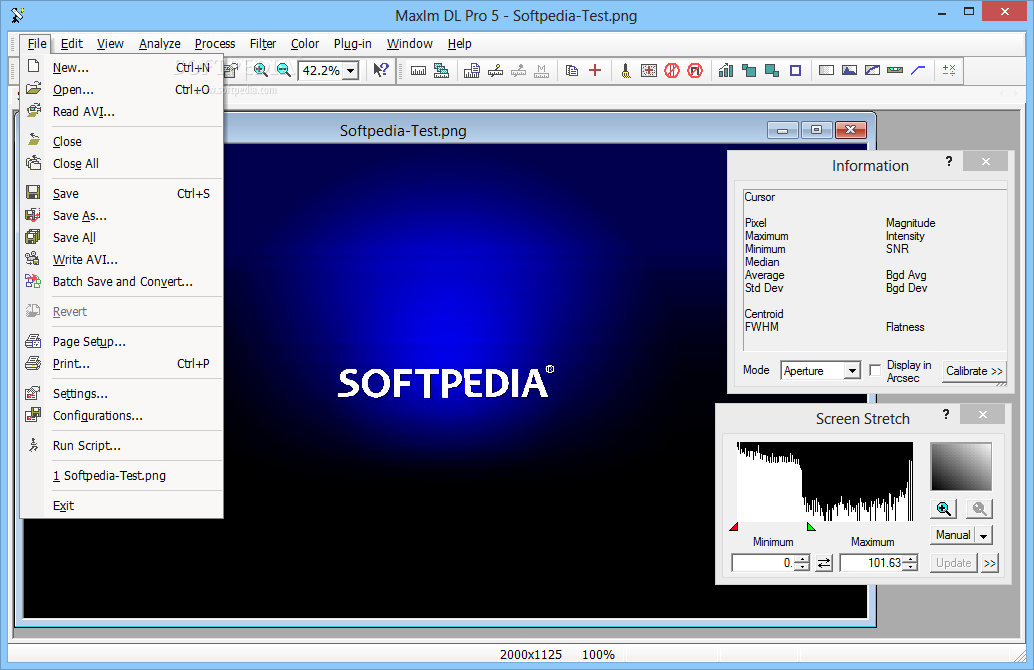Click the context help arrow-question icon
Viewport: 1034px width, 670px height.
point(380,70)
